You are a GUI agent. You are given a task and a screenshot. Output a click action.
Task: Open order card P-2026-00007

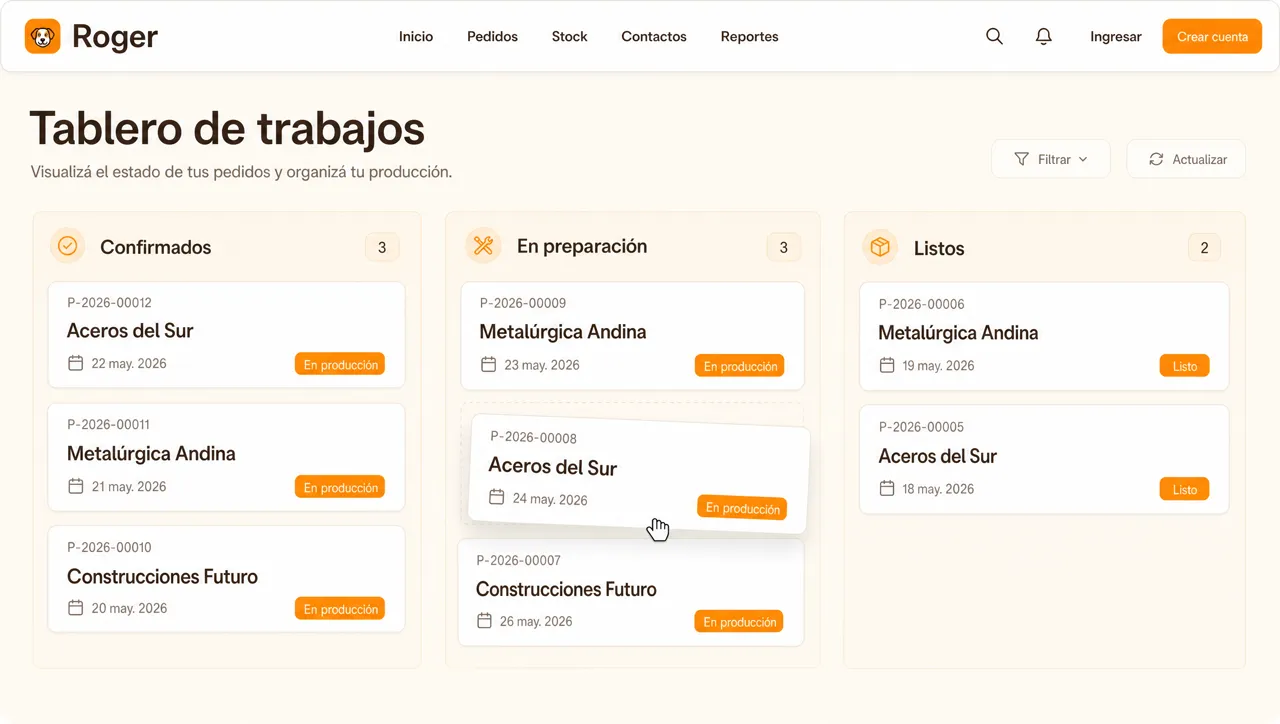(x=631, y=592)
